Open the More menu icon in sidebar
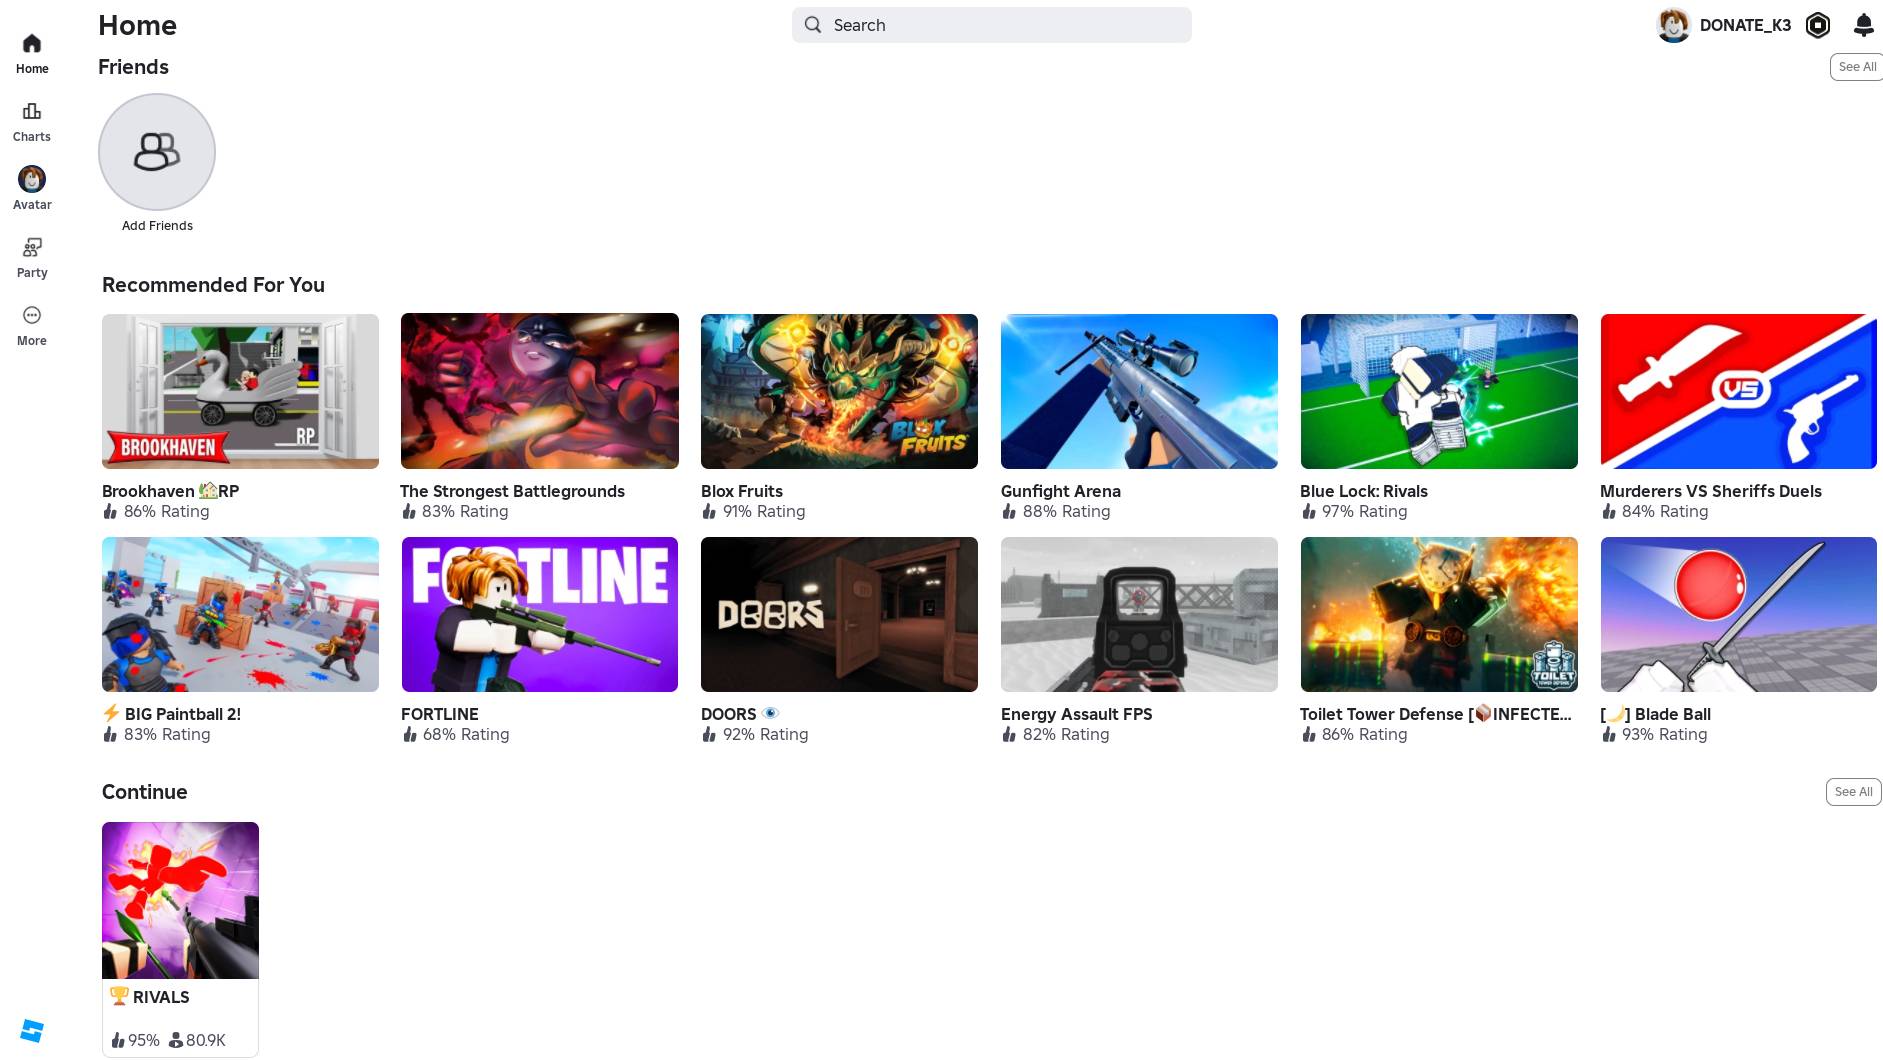The image size is (1883, 1060). tap(32, 315)
